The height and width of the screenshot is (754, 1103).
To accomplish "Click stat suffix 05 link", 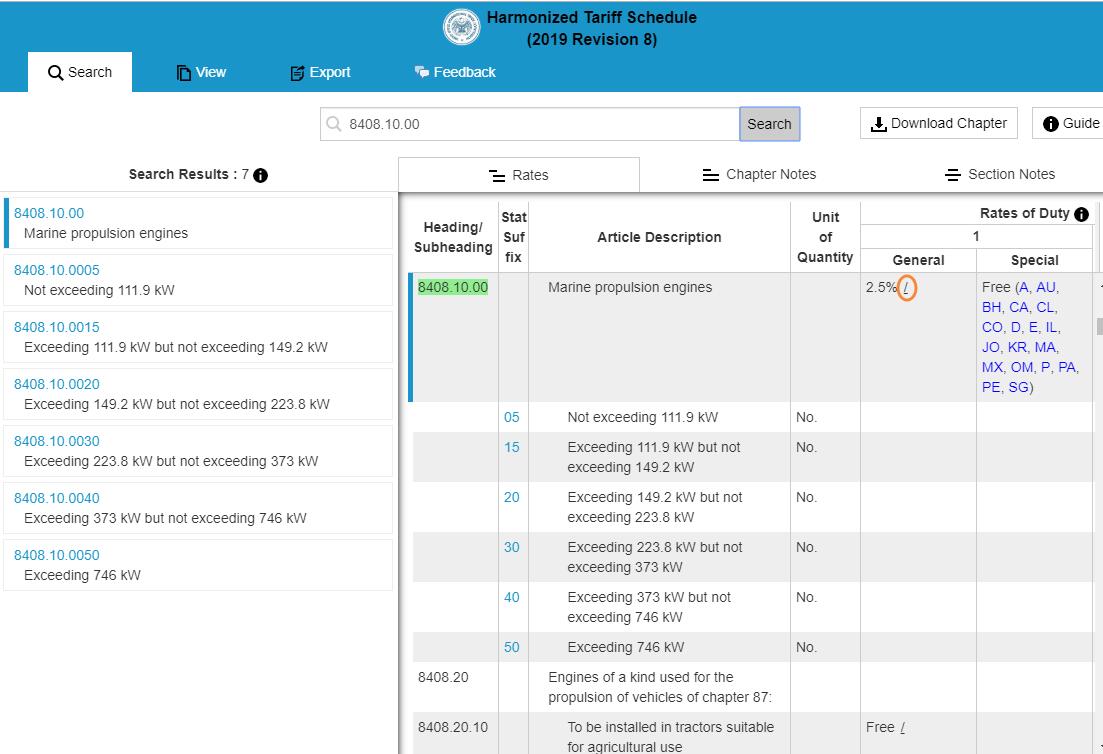I will pos(511,417).
